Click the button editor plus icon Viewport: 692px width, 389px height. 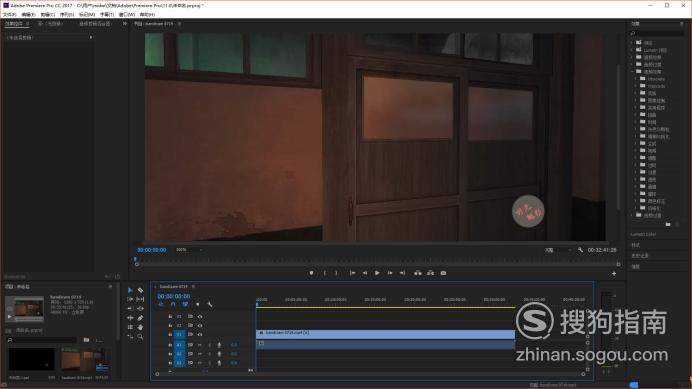(x=613, y=274)
